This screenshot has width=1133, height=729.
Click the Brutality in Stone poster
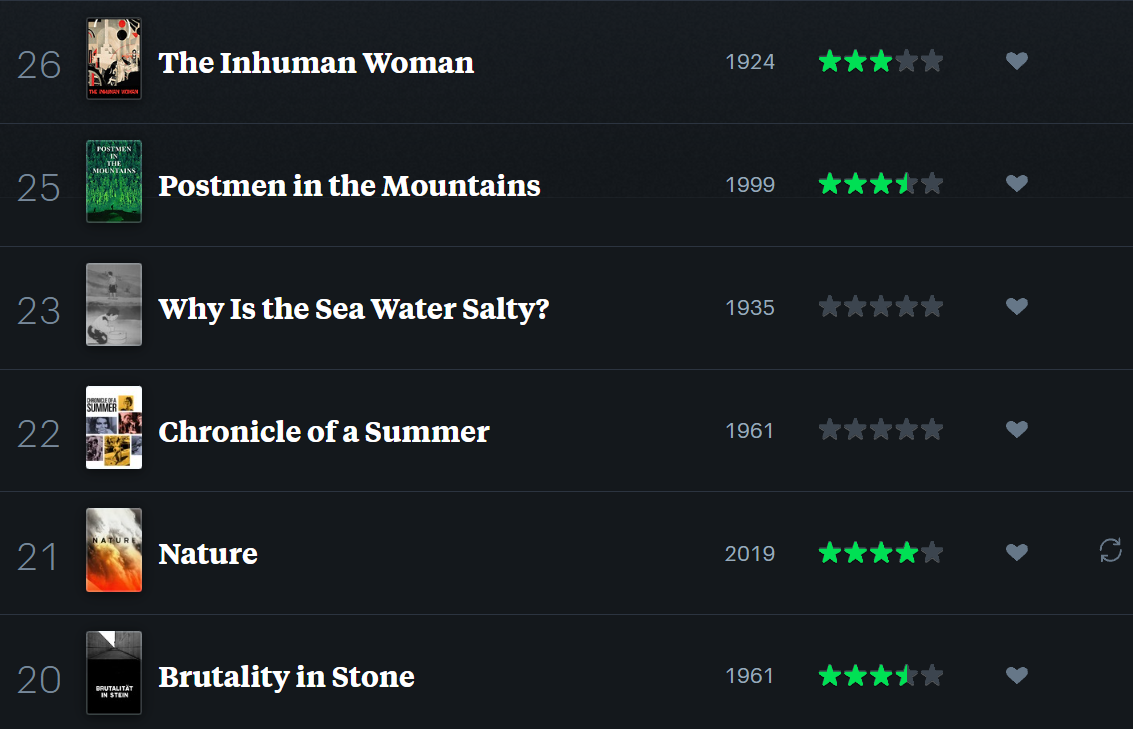point(114,673)
